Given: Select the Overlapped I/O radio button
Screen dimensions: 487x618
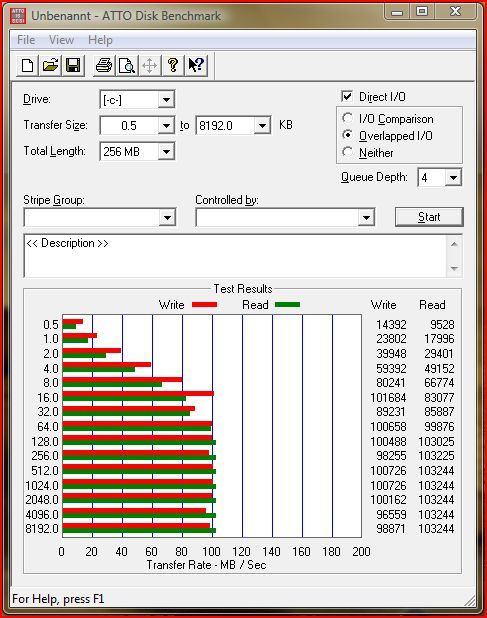Looking at the screenshot, I should click(347, 135).
